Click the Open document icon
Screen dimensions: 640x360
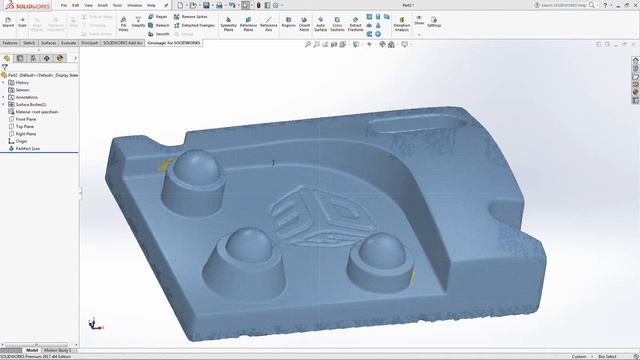point(193,5)
